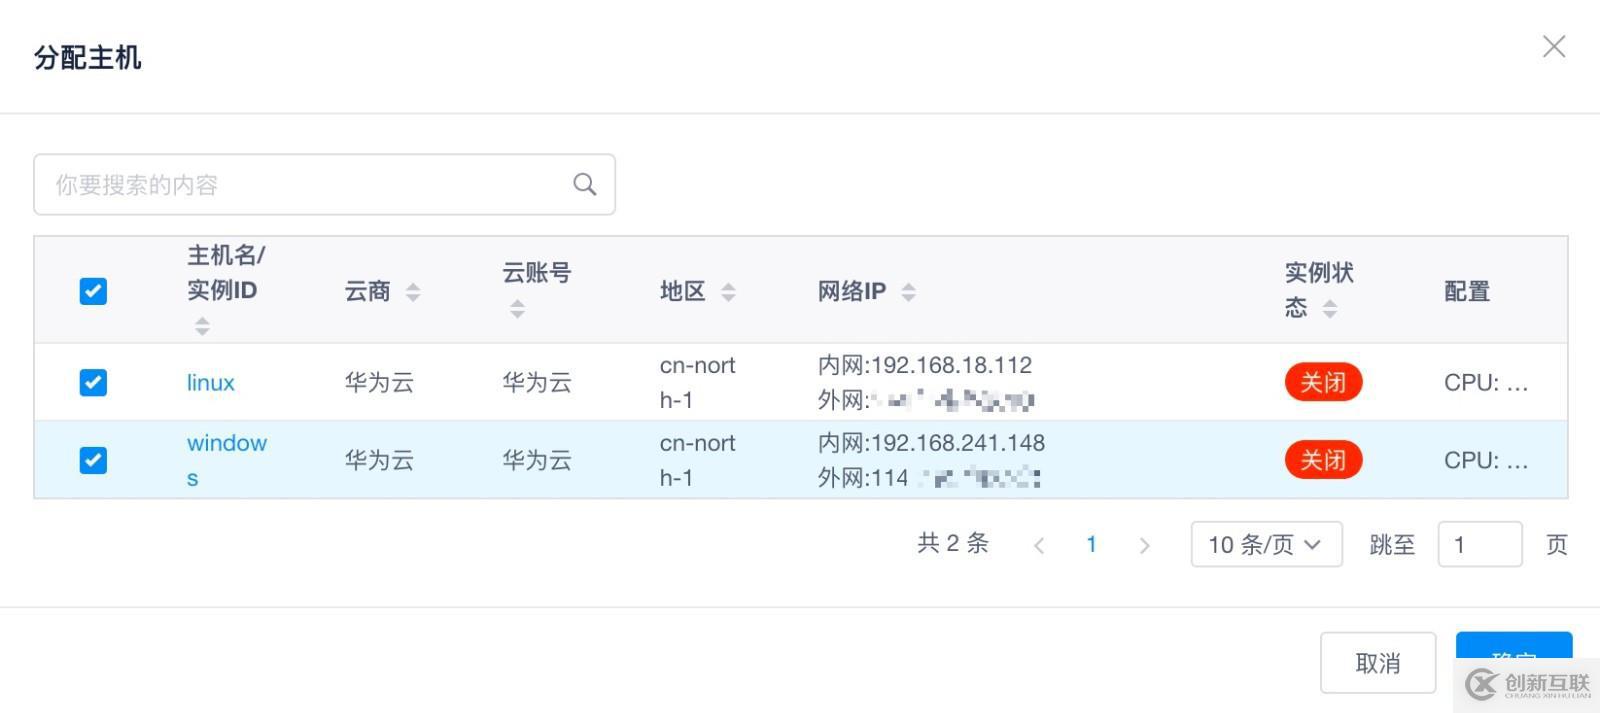Uncheck the windows host row
Screen dimensions: 1600x713
coord(93,460)
